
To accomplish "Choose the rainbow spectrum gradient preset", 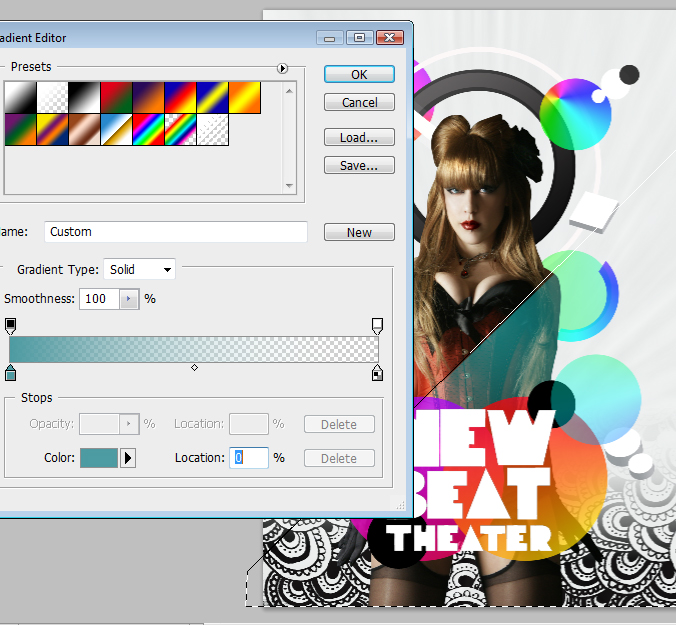I will [148, 129].
